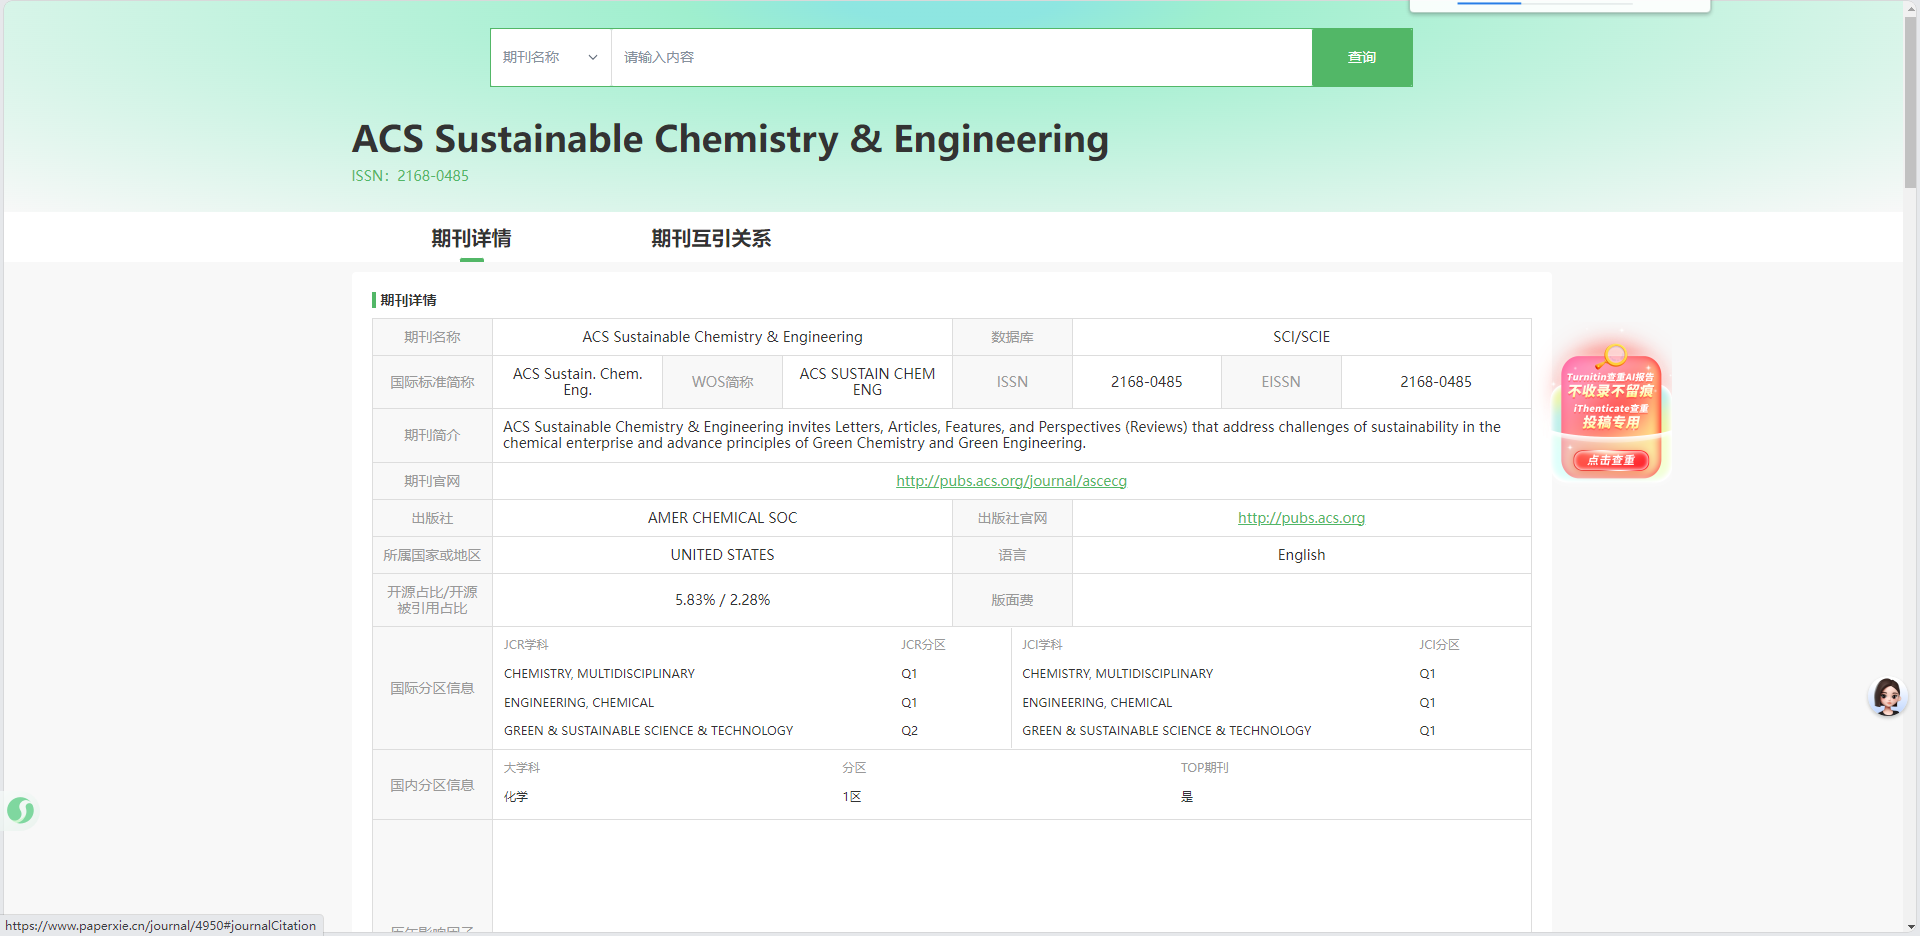This screenshot has width=1920, height=936.
Task: Click the scrollbar up arrow
Action: point(1911,8)
